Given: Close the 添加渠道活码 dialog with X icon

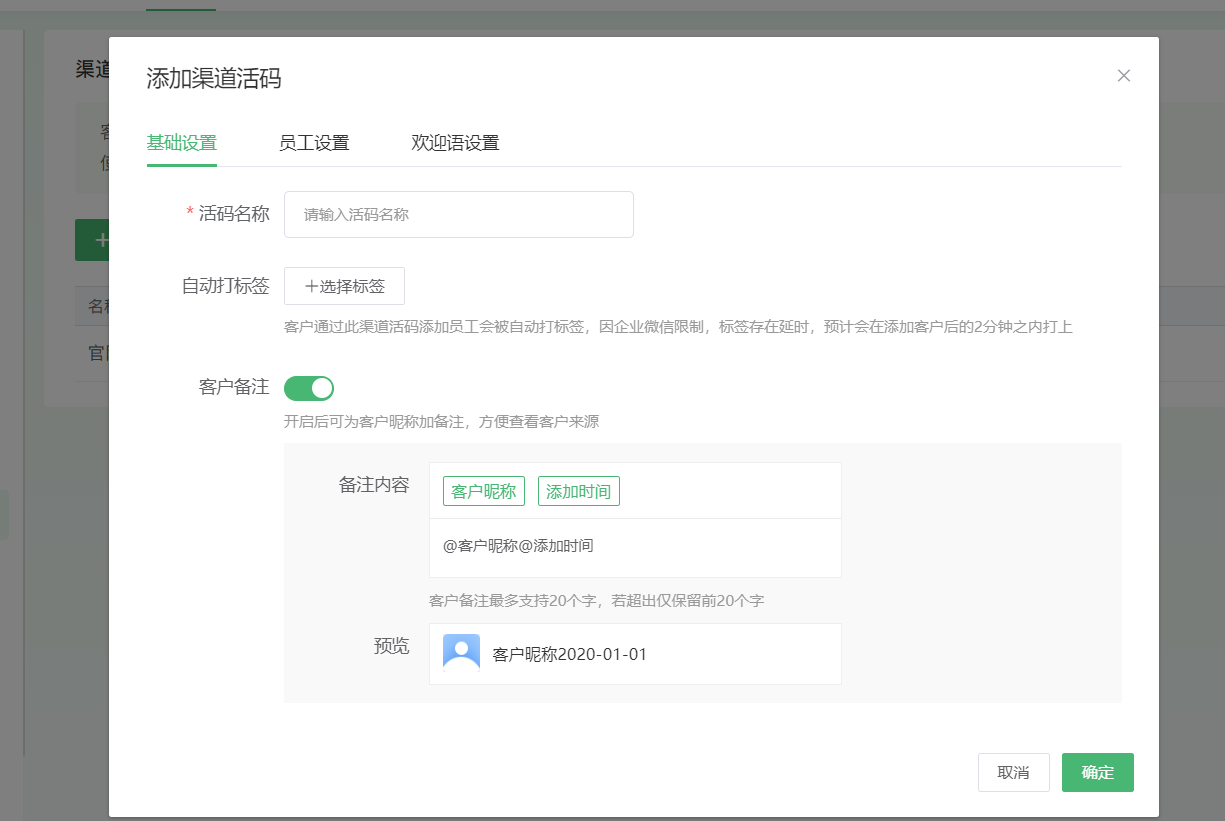Looking at the screenshot, I should pos(1123,76).
